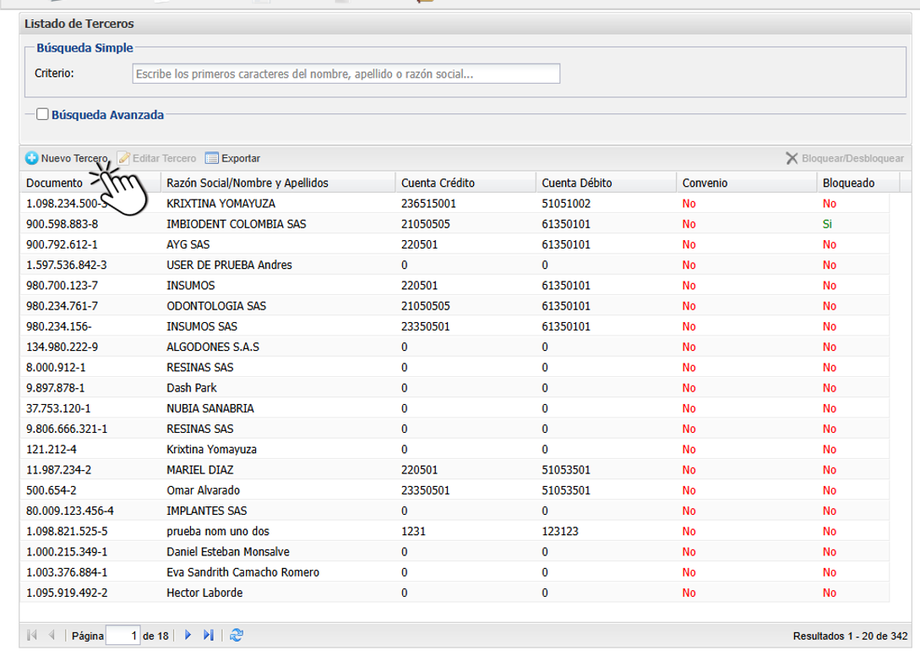Enable the Búsqueda Avanzada checkbox

[x=42, y=114]
